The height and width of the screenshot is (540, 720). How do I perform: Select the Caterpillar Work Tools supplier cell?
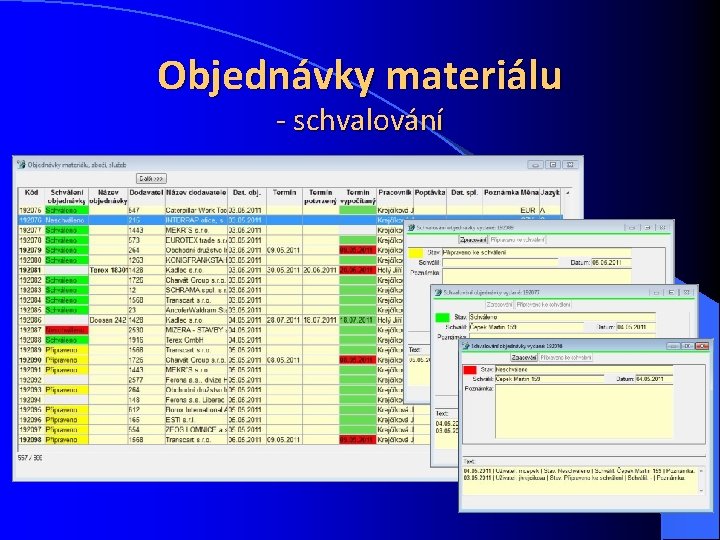196,210
